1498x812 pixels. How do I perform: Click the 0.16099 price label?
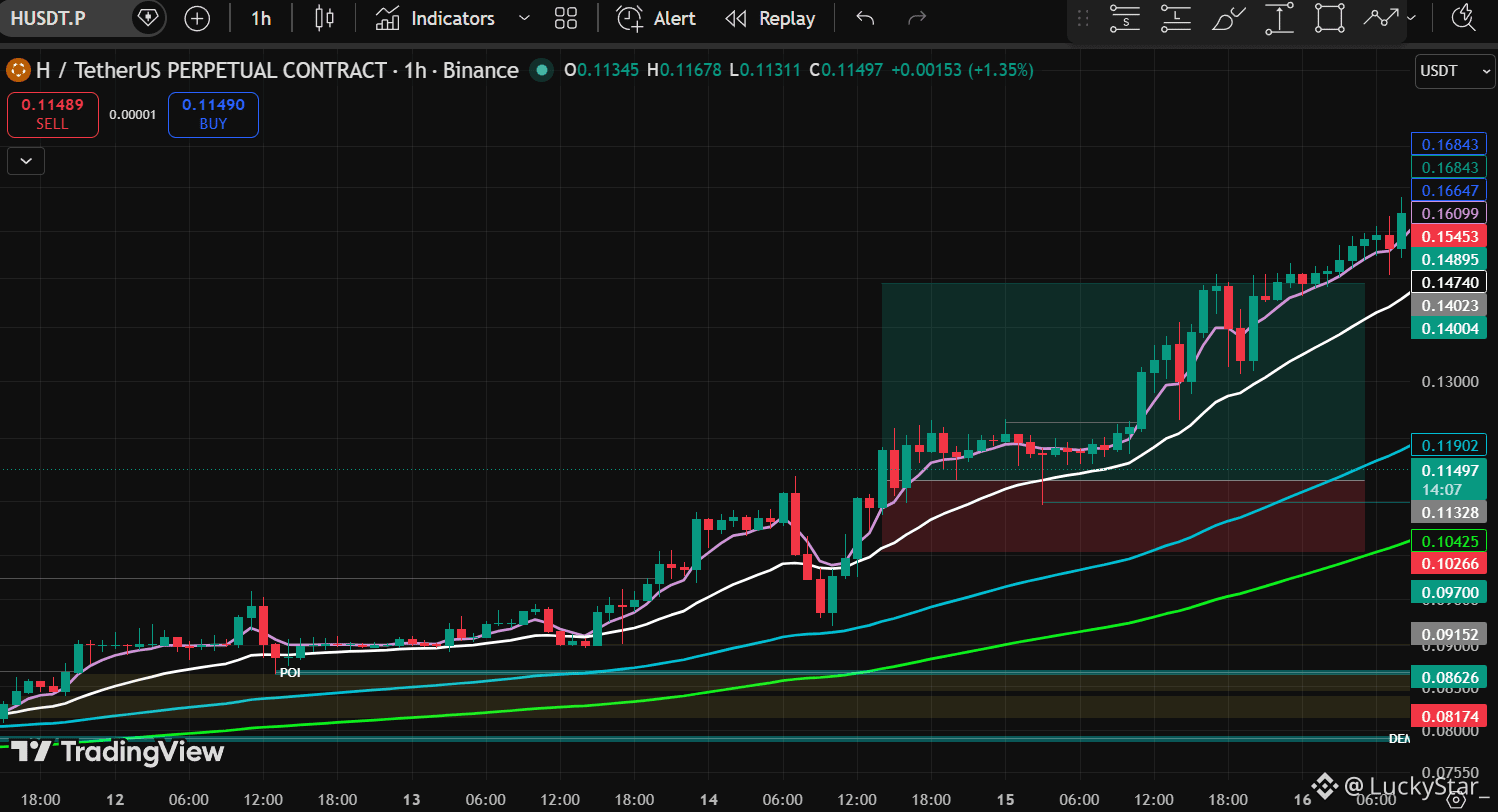(x=1449, y=213)
